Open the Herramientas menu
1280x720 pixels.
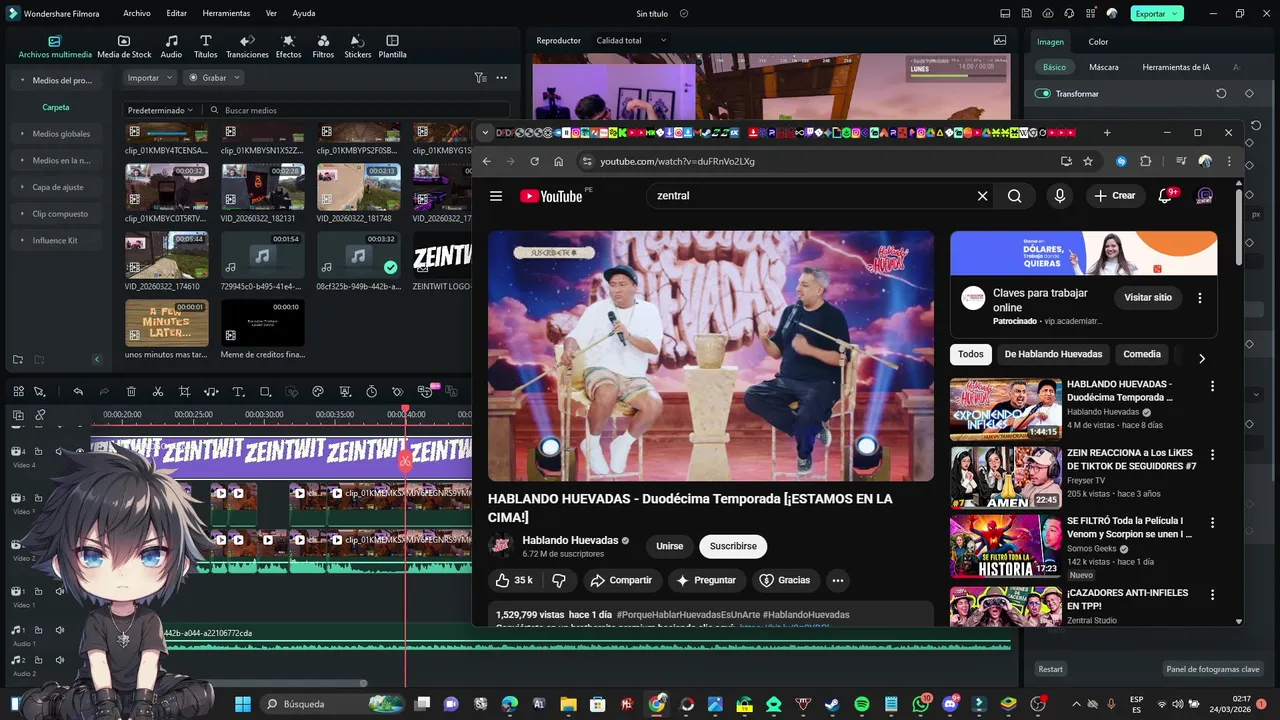[226, 13]
